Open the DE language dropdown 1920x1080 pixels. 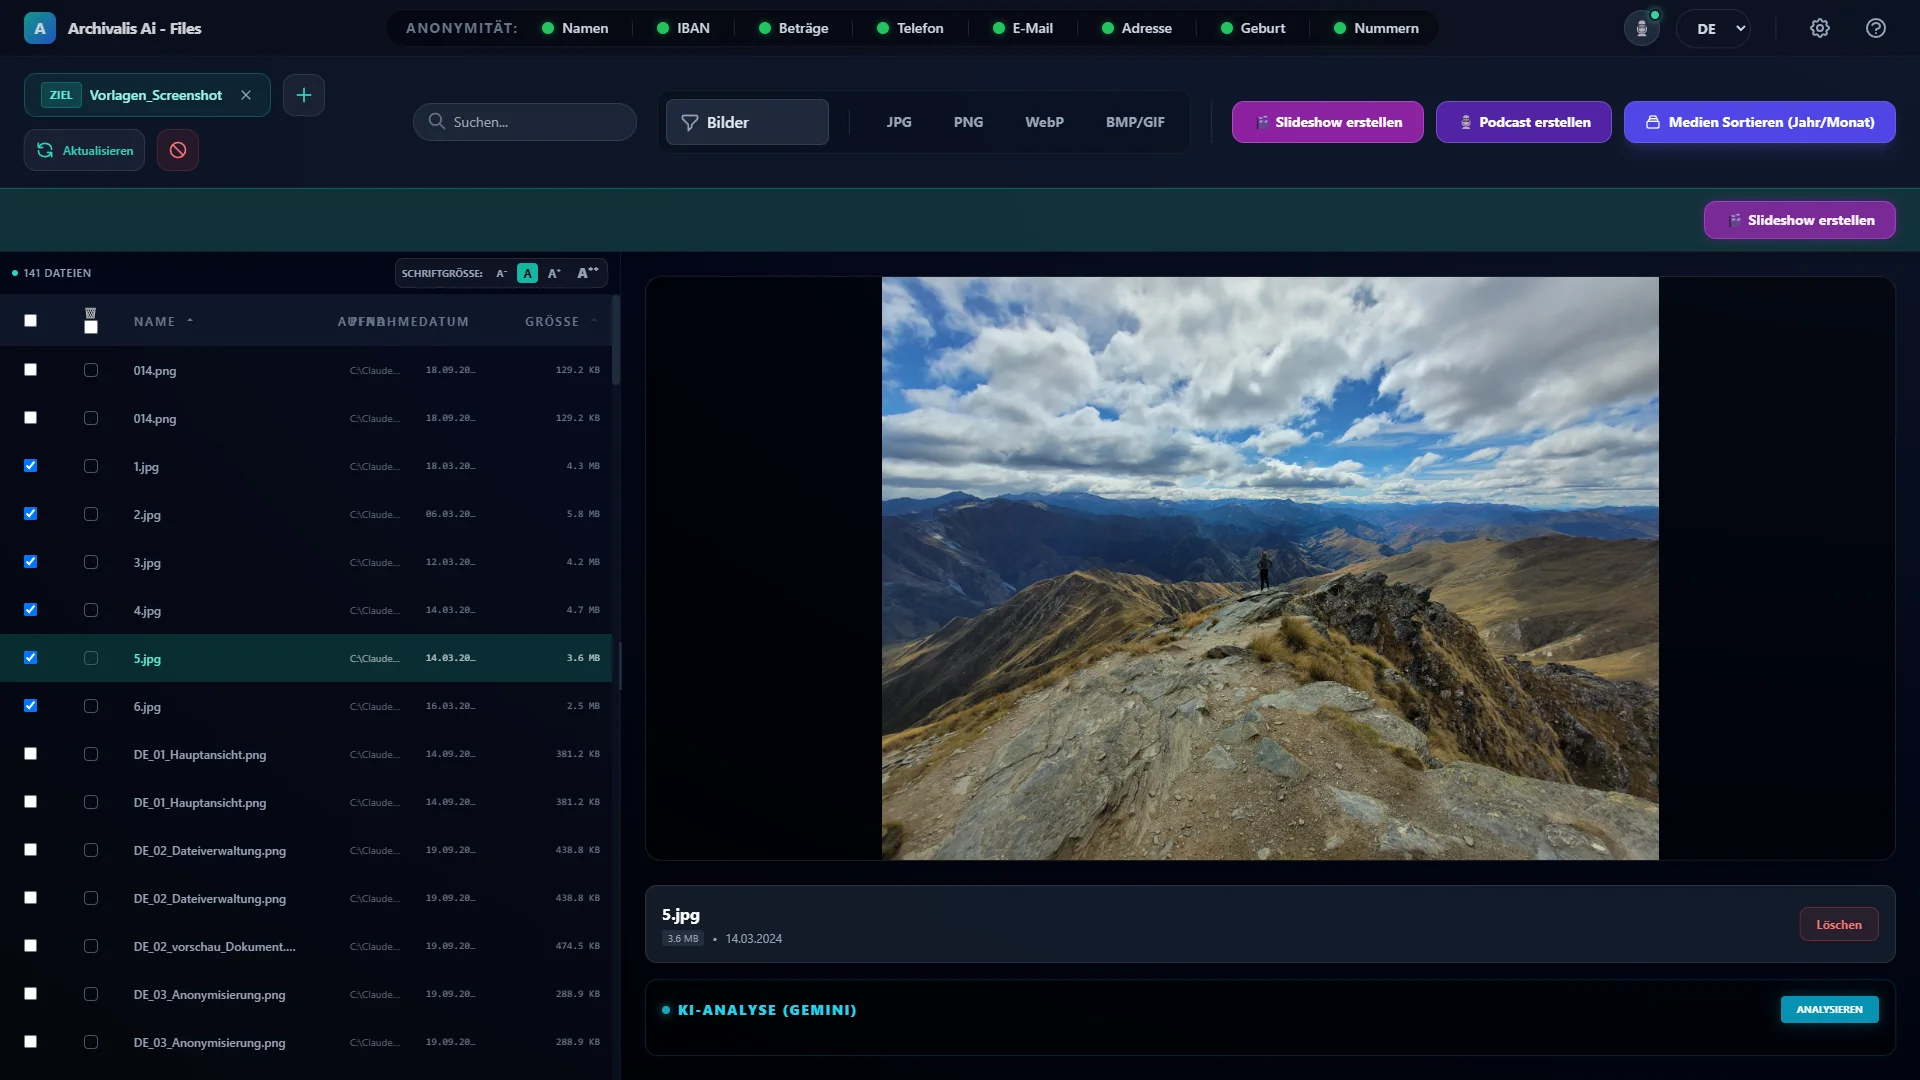tap(1714, 28)
